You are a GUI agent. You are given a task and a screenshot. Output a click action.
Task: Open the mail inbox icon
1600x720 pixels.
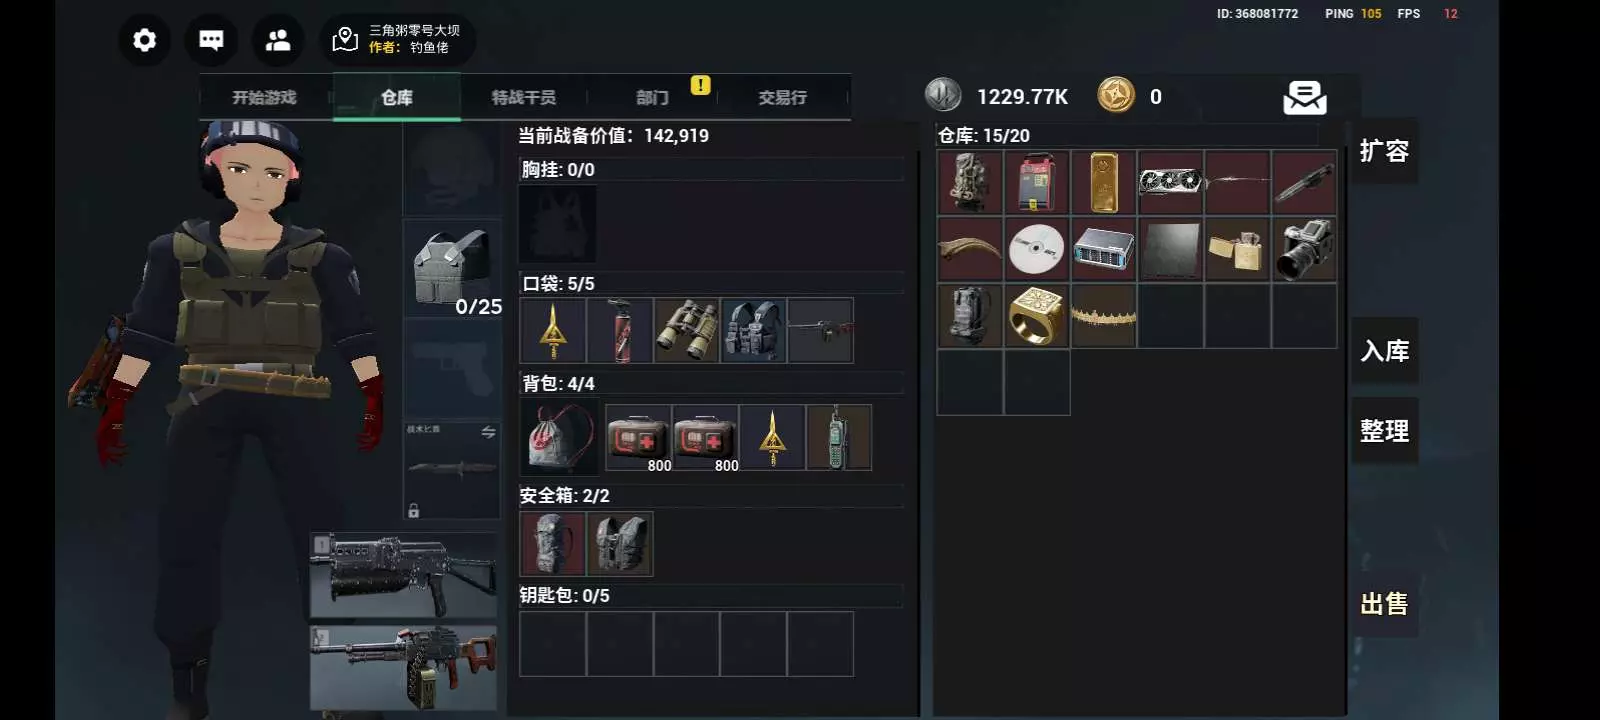pos(1305,97)
